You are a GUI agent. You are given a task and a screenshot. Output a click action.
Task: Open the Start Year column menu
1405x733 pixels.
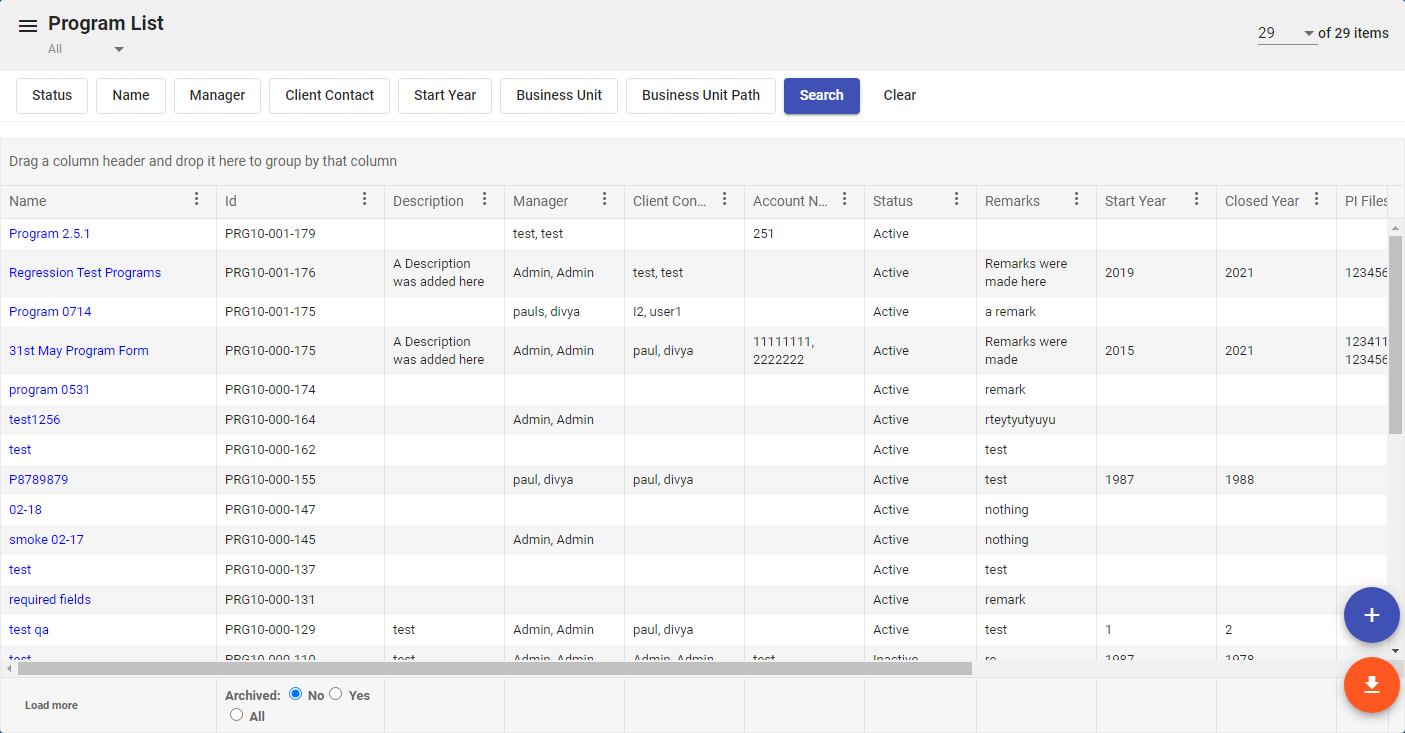click(1197, 200)
